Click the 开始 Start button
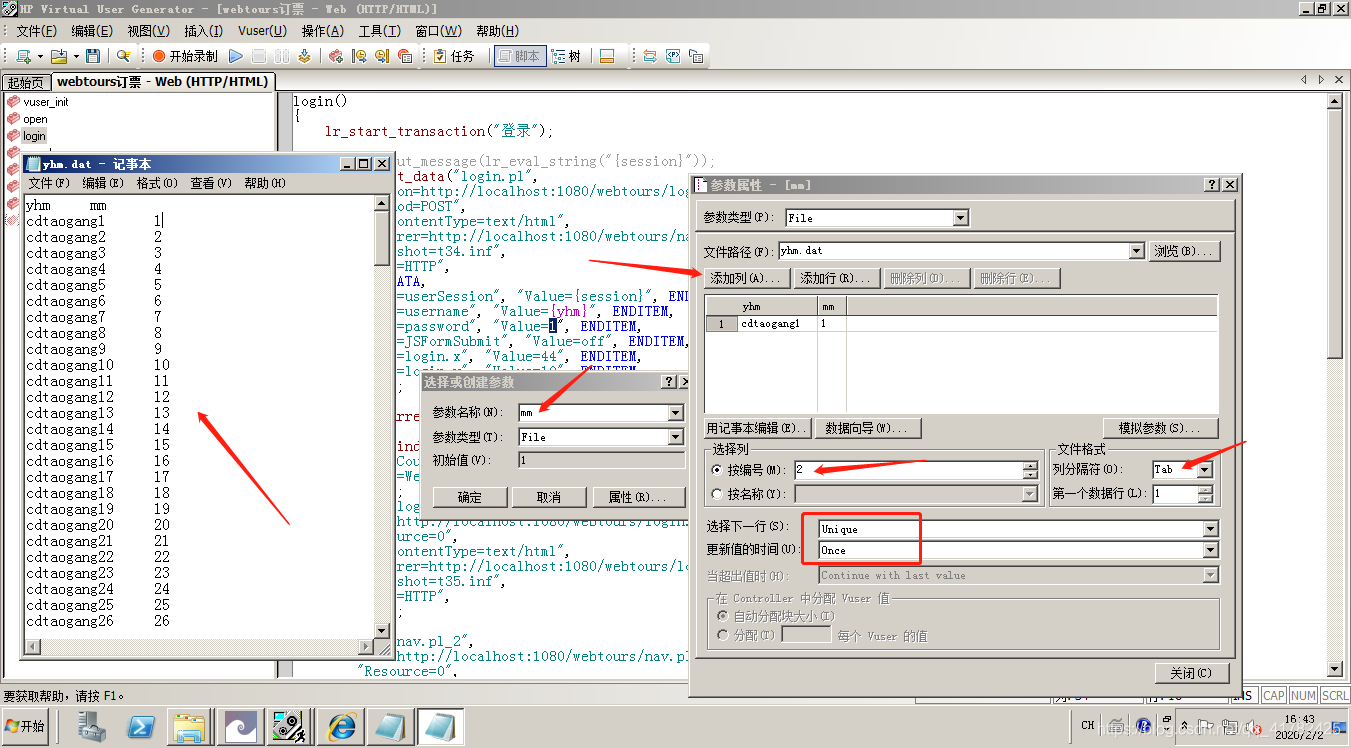This screenshot has height=748, width=1351. tap(26, 726)
